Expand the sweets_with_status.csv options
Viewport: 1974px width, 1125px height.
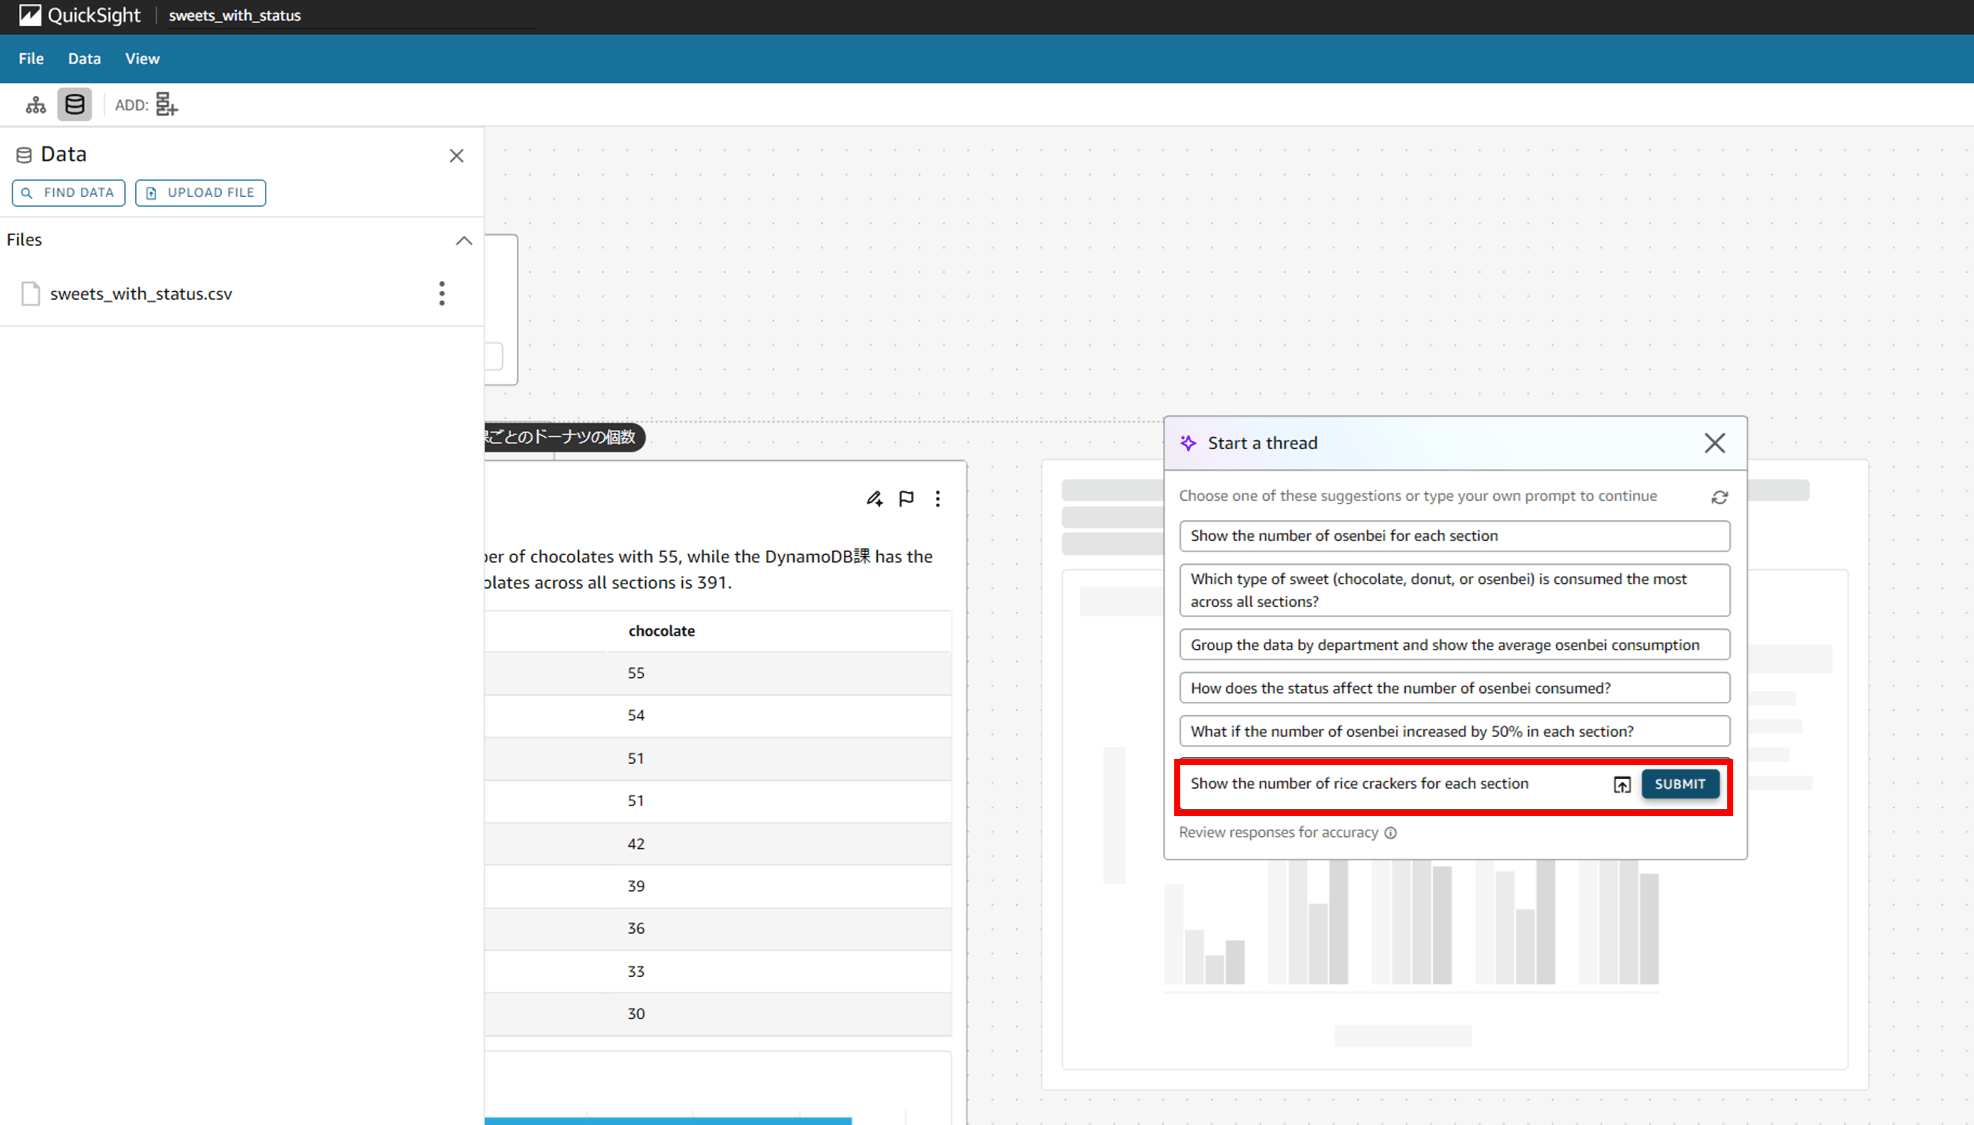pyautogui.click(x=441, y=293)
